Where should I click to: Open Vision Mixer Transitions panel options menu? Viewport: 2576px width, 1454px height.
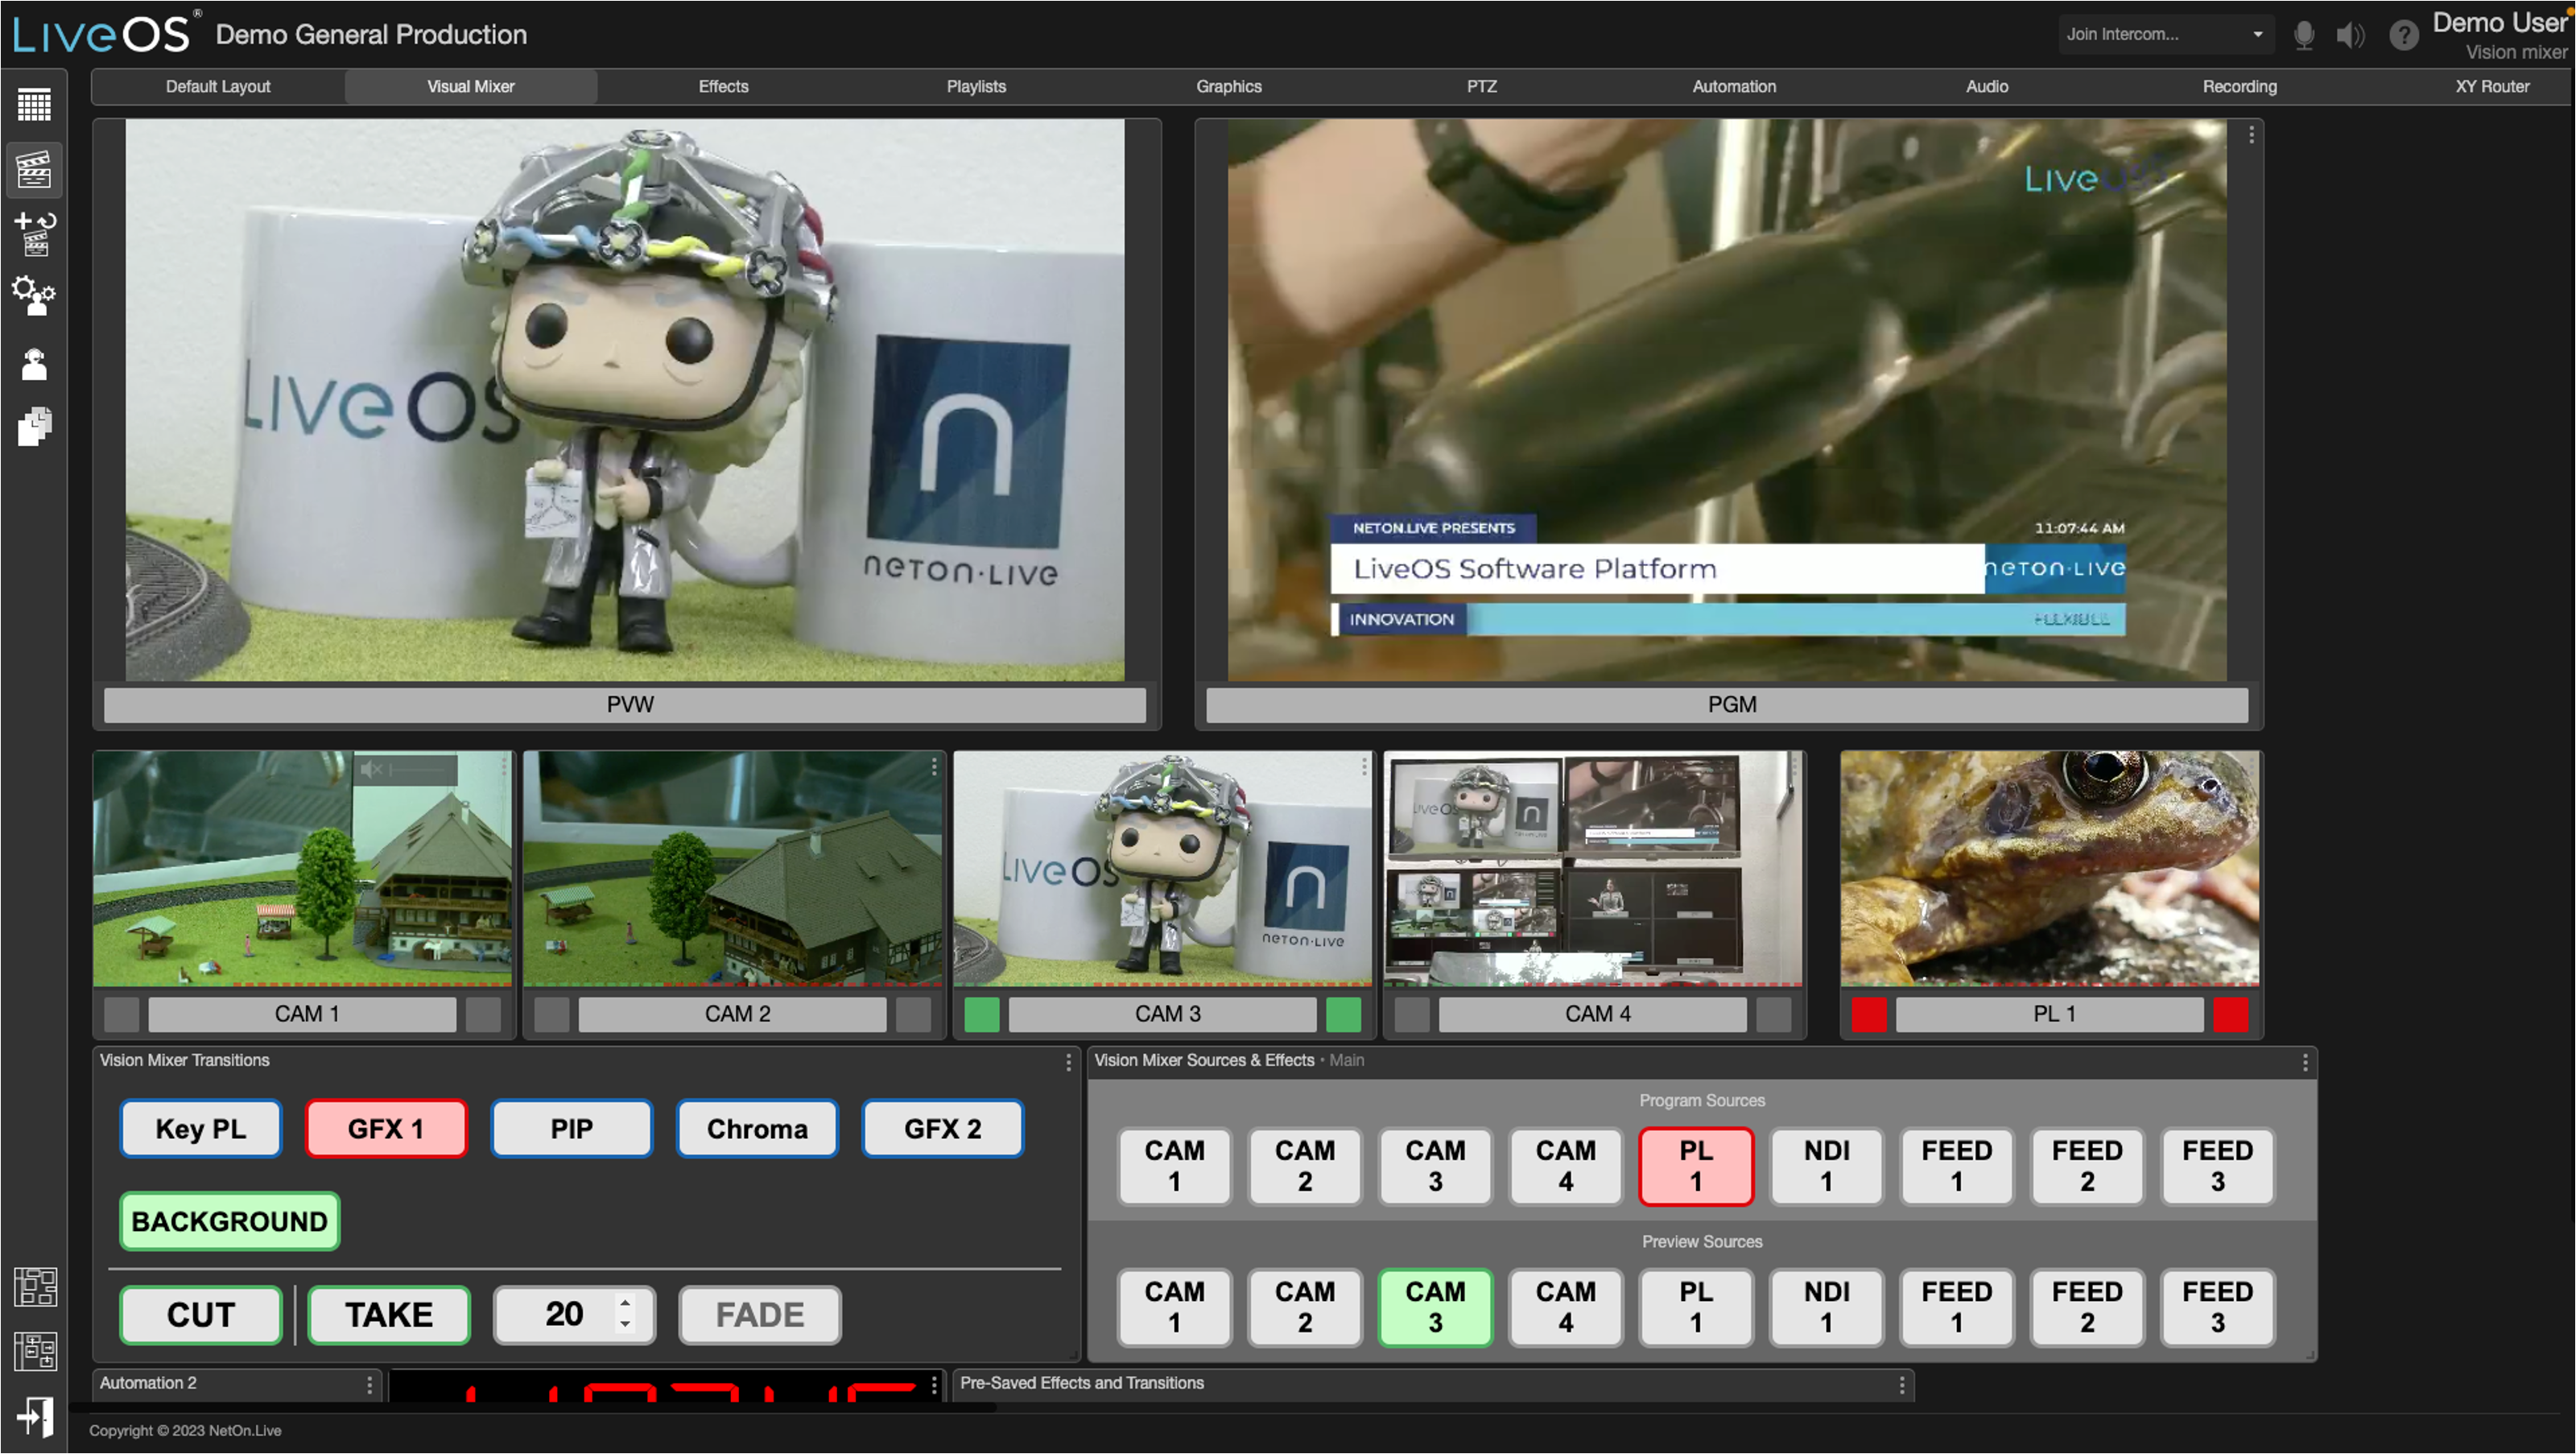(1068, 1062)
